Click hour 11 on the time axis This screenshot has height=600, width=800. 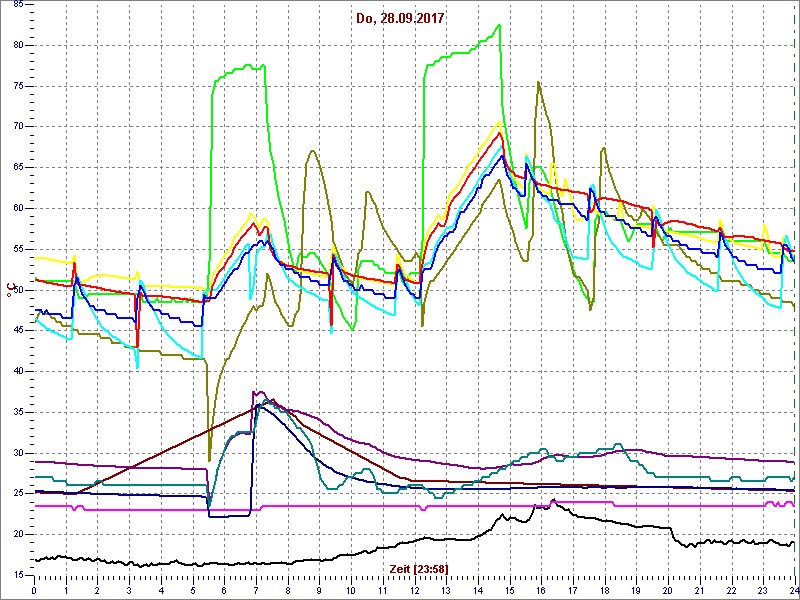click(383, 590)
